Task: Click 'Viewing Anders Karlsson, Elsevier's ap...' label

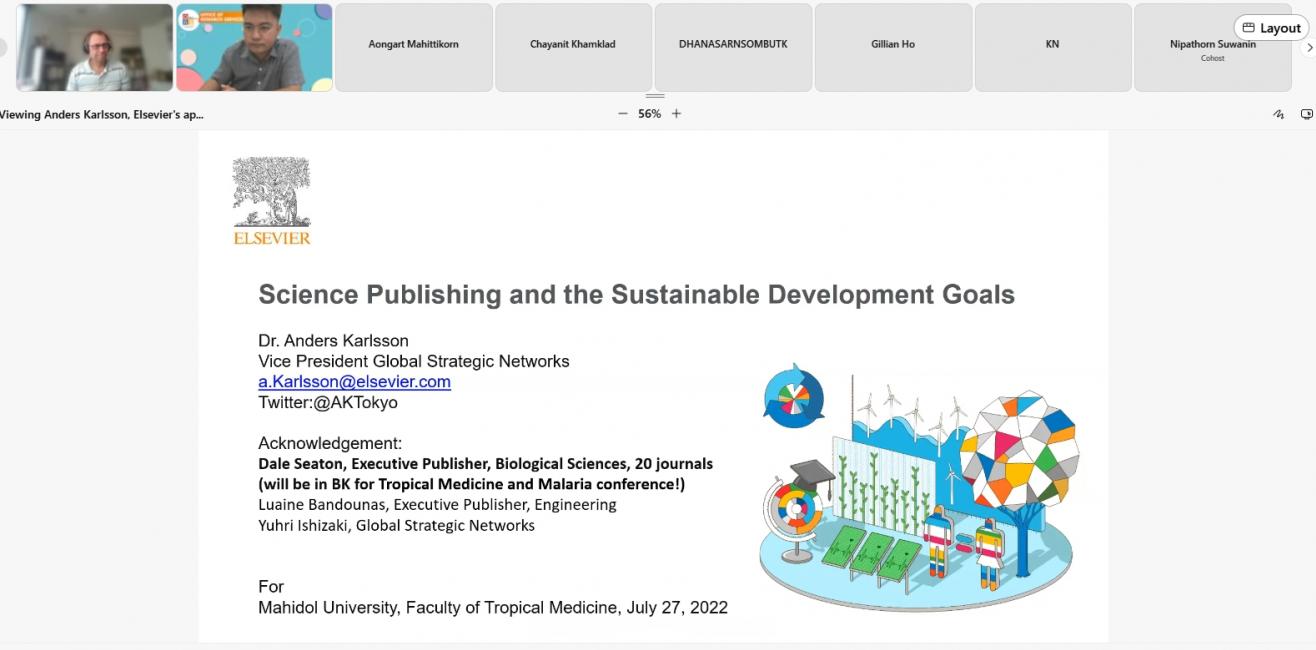Action: 101,114
